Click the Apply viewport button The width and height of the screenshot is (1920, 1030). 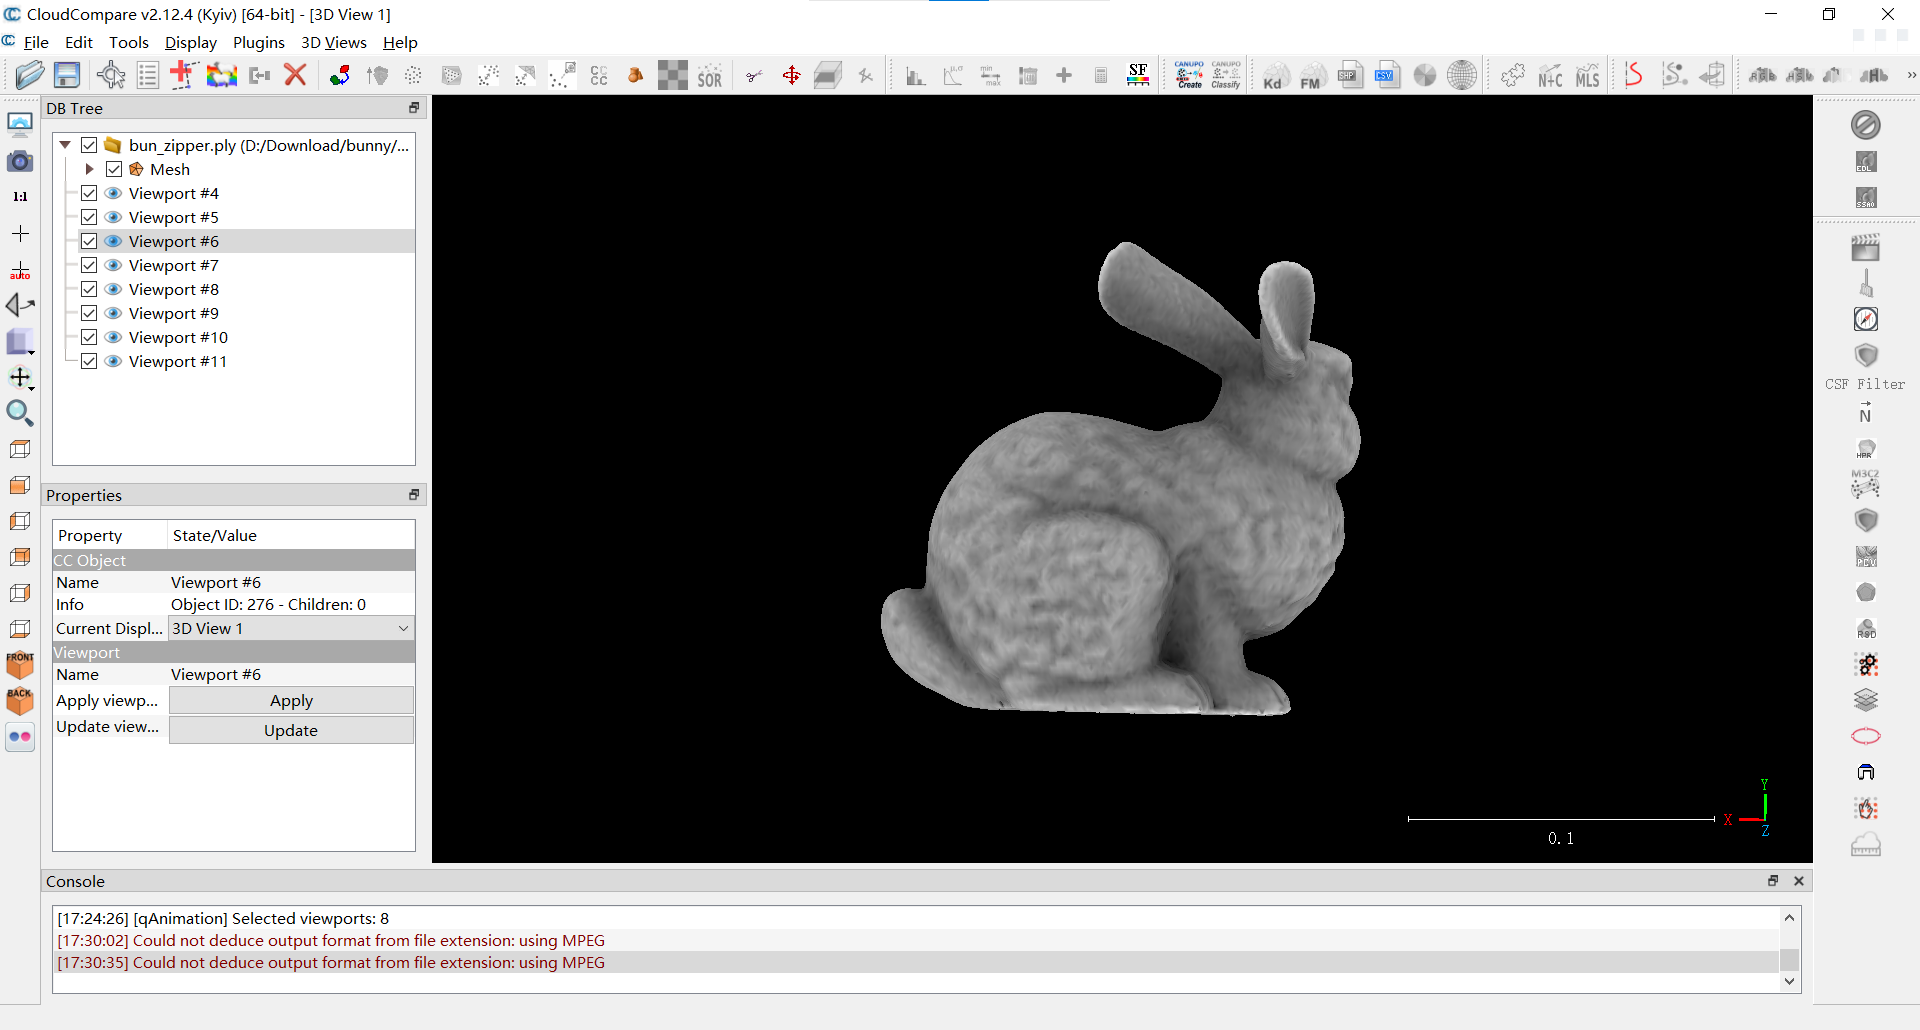(291, 701)
